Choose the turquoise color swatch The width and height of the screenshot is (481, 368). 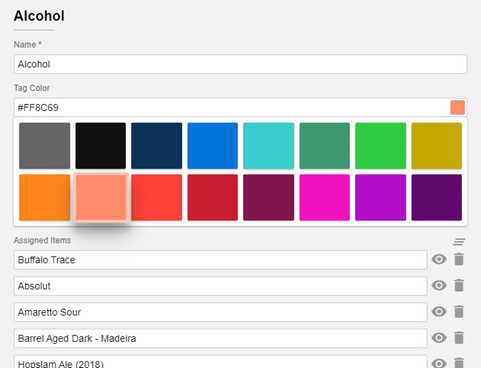click(x=269, y=146)
